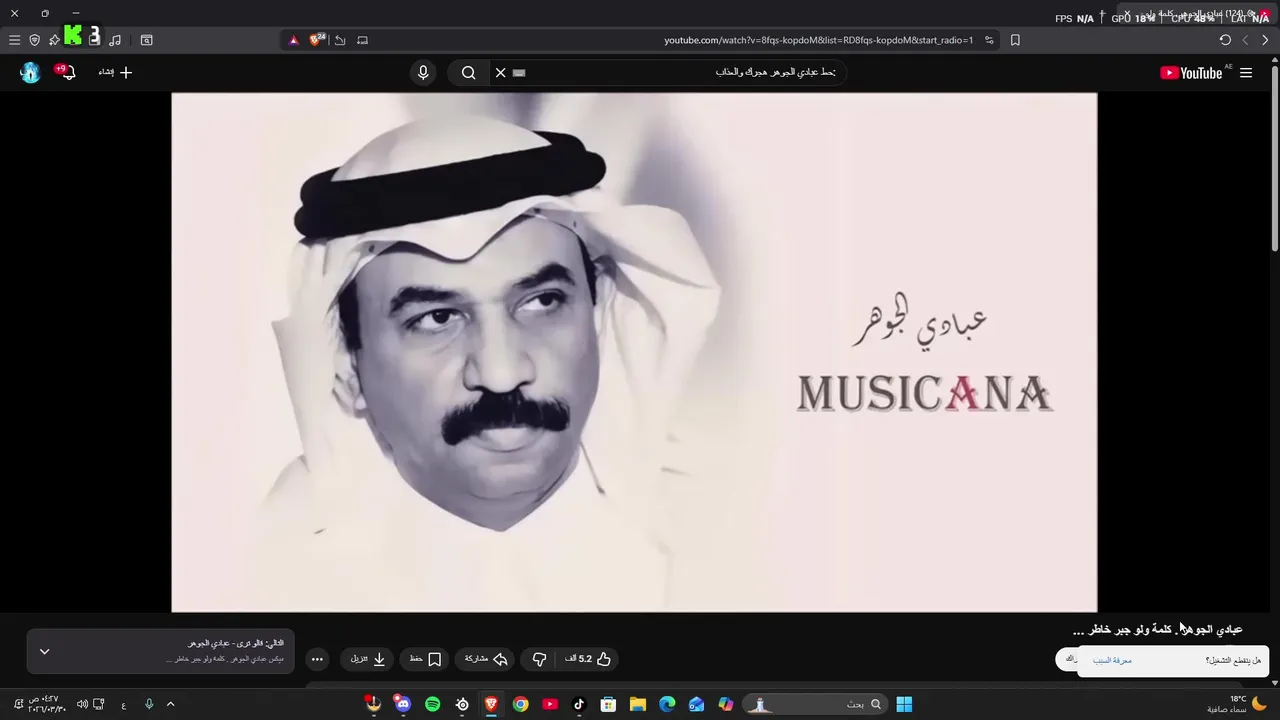This screenshot has width=1280, height=720.
Task: Share the page link with the arrow icon
Action: pos(340,40)
